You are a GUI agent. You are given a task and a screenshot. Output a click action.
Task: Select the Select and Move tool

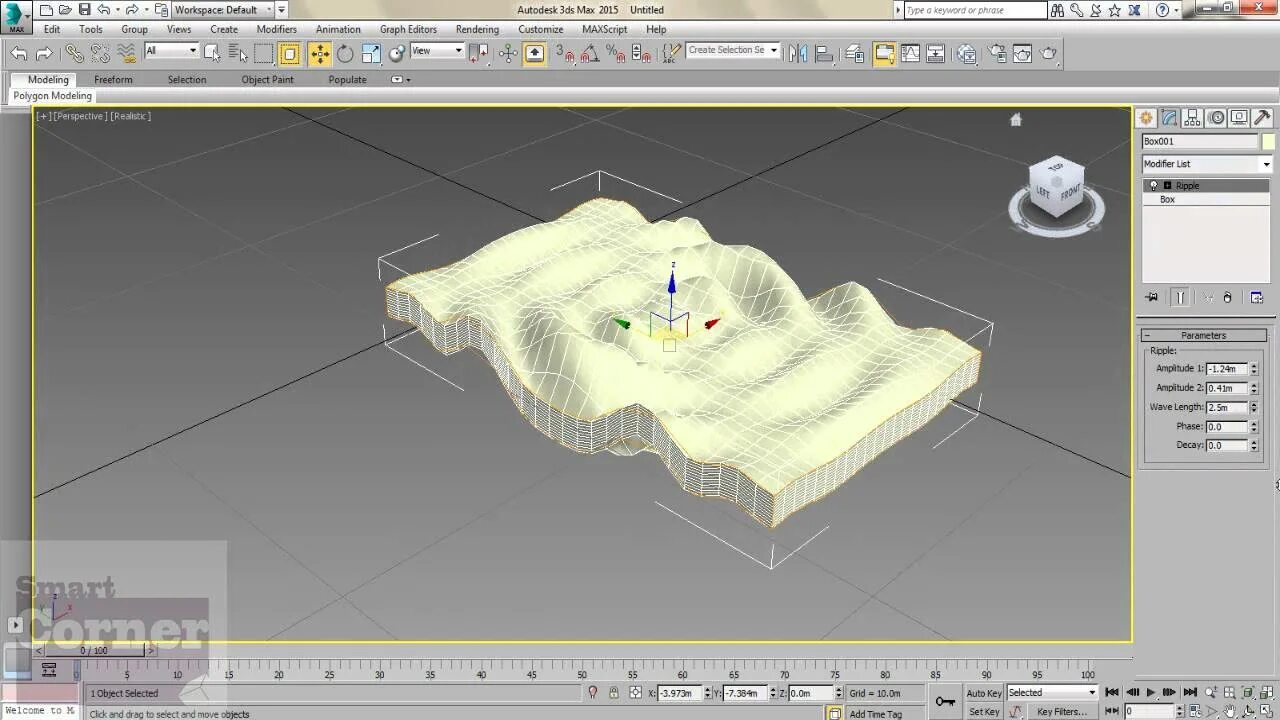(320, 52)
